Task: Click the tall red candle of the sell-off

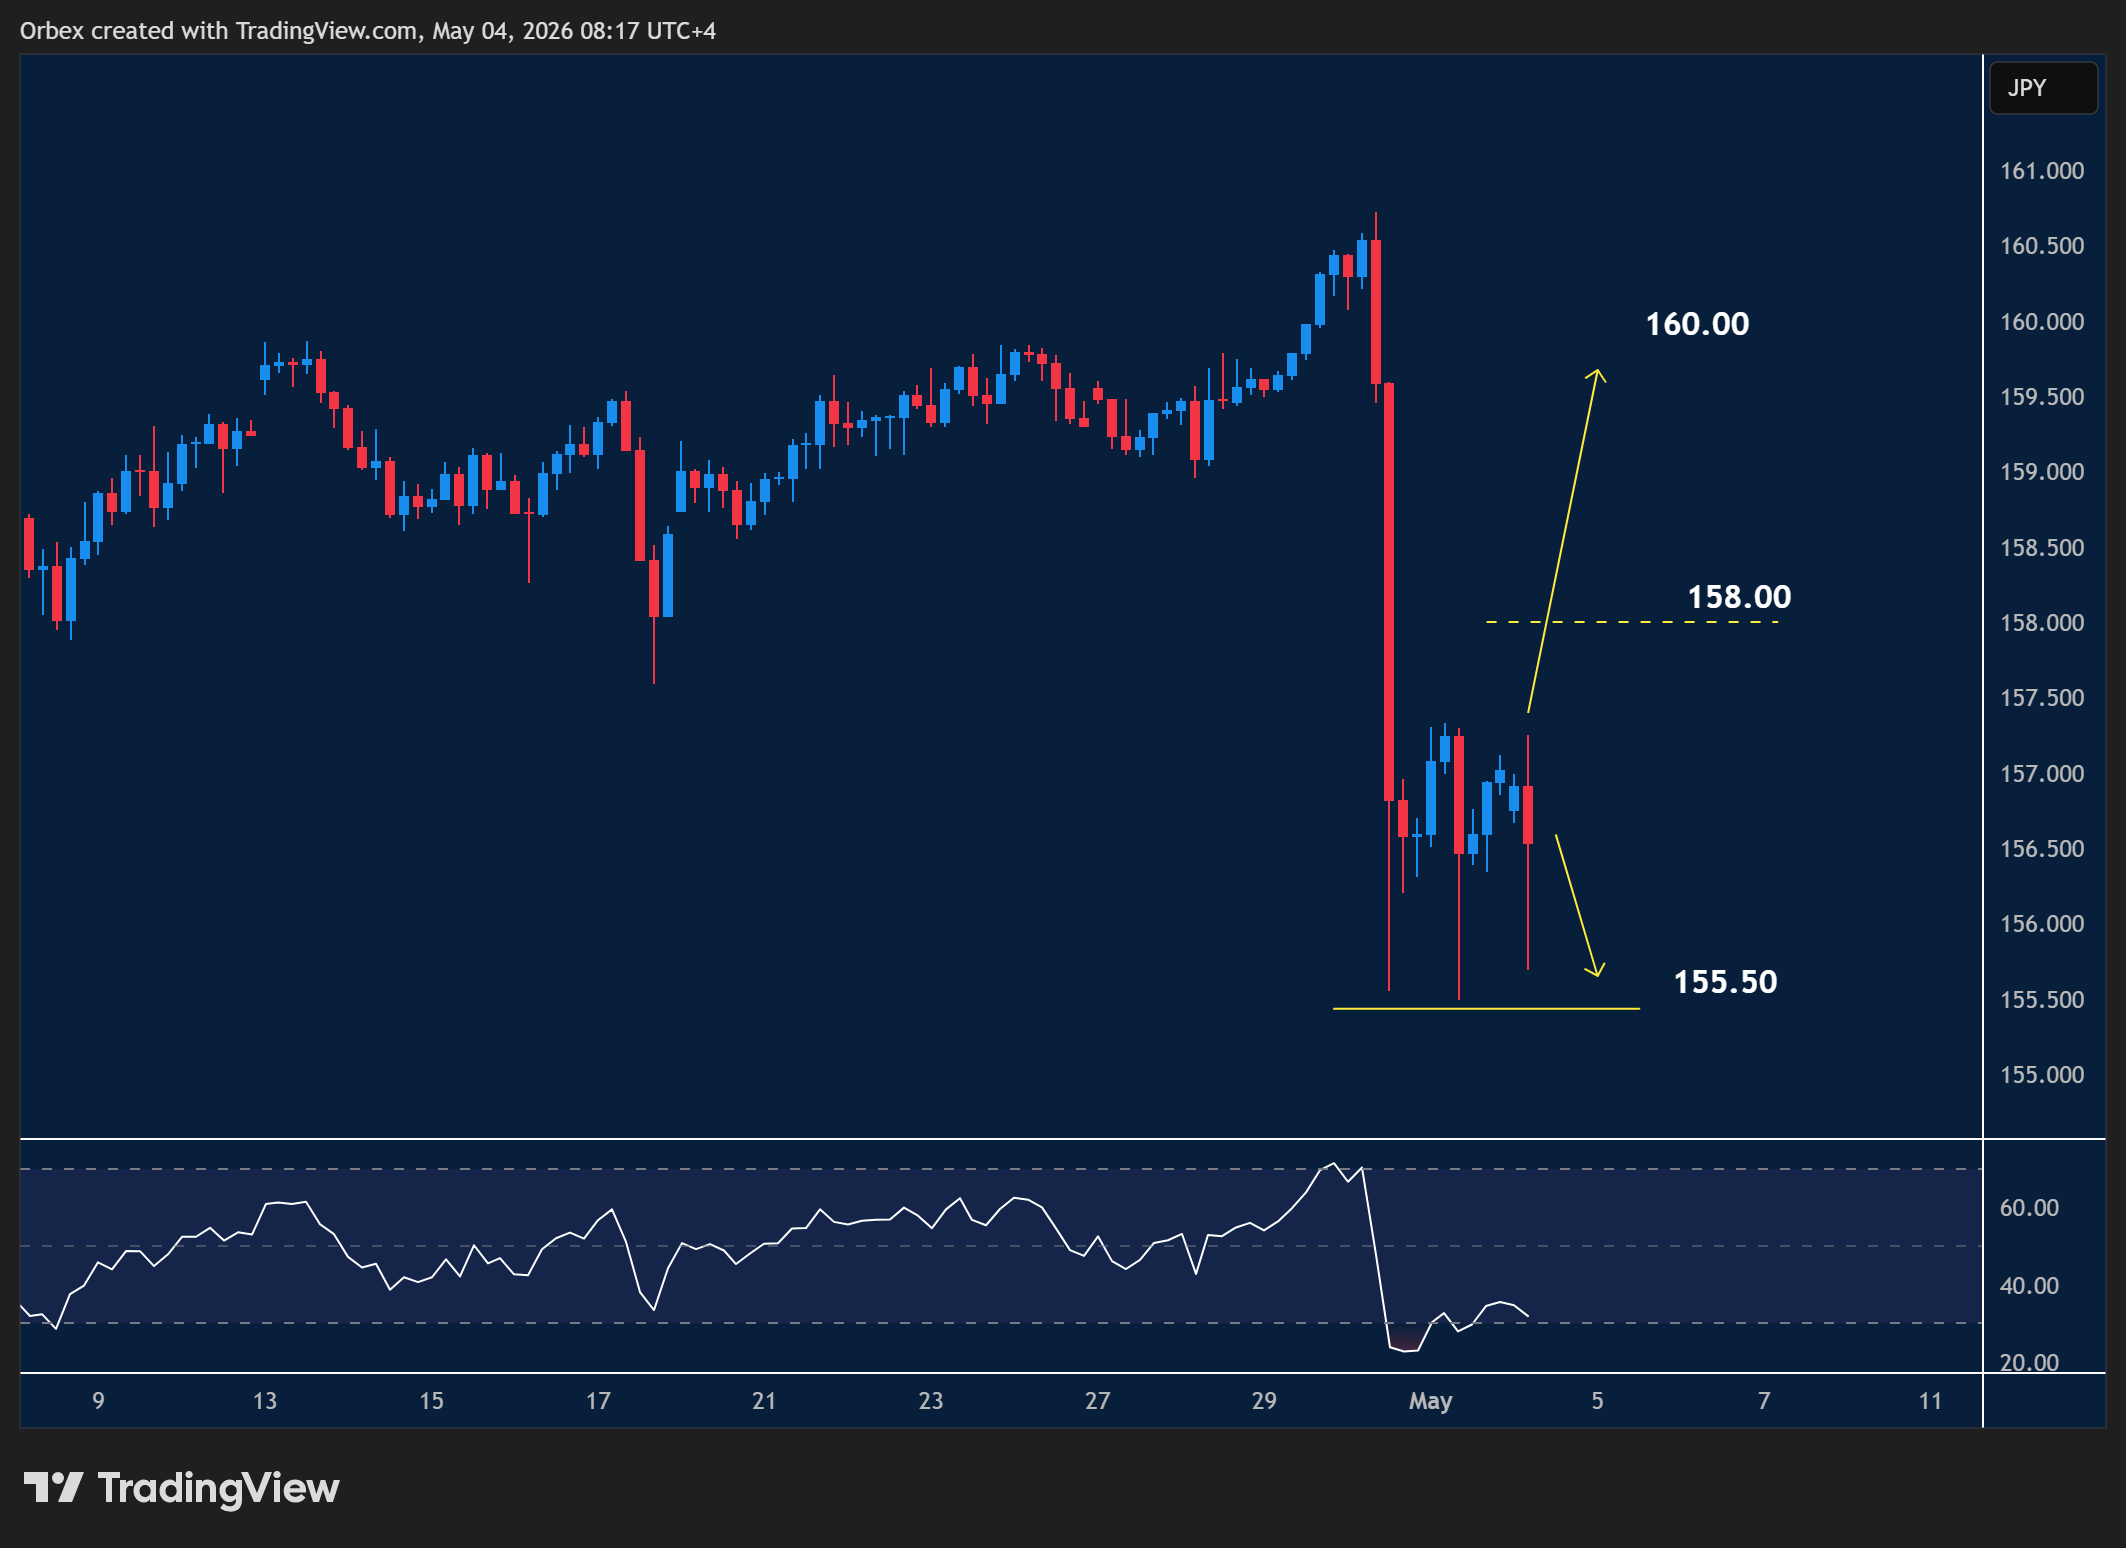Action: pos(1389,592)
